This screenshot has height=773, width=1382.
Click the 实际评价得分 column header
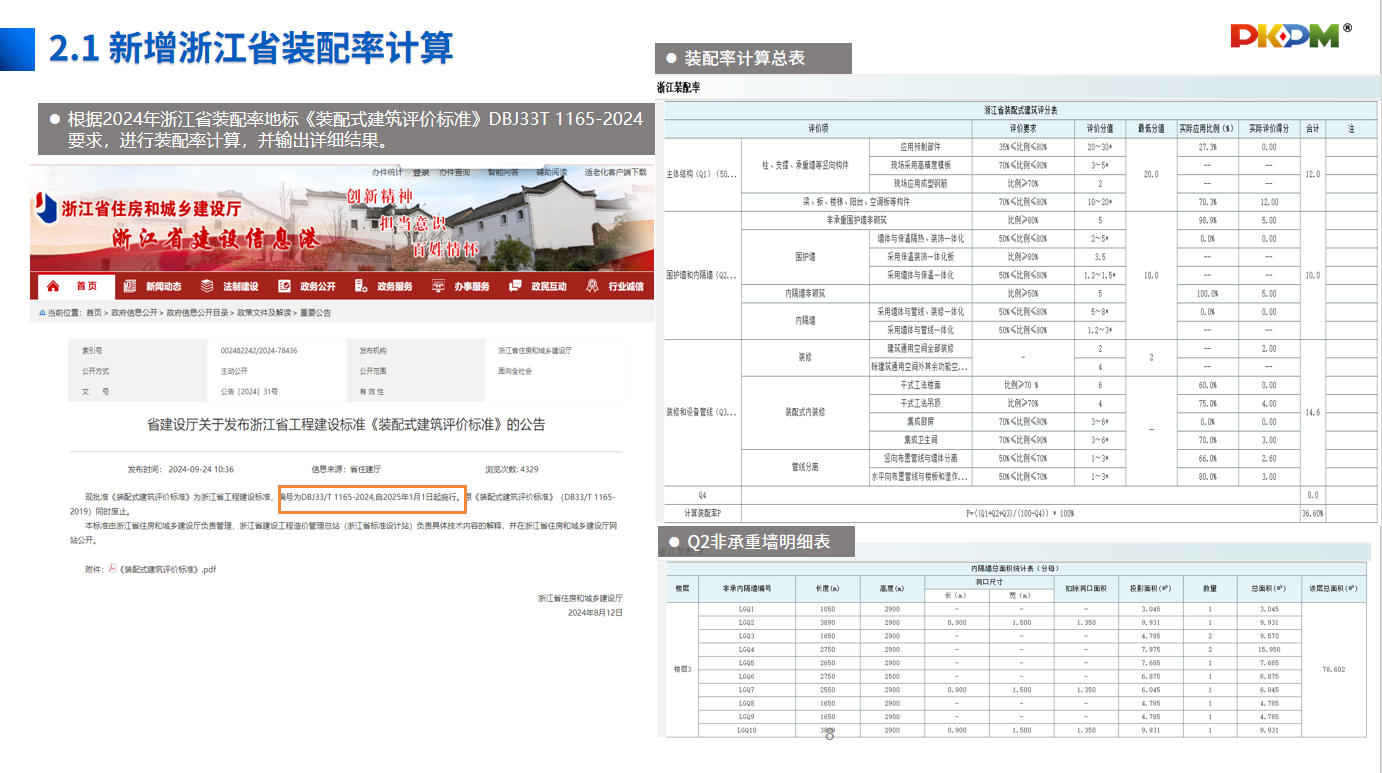coord(1268,129)
